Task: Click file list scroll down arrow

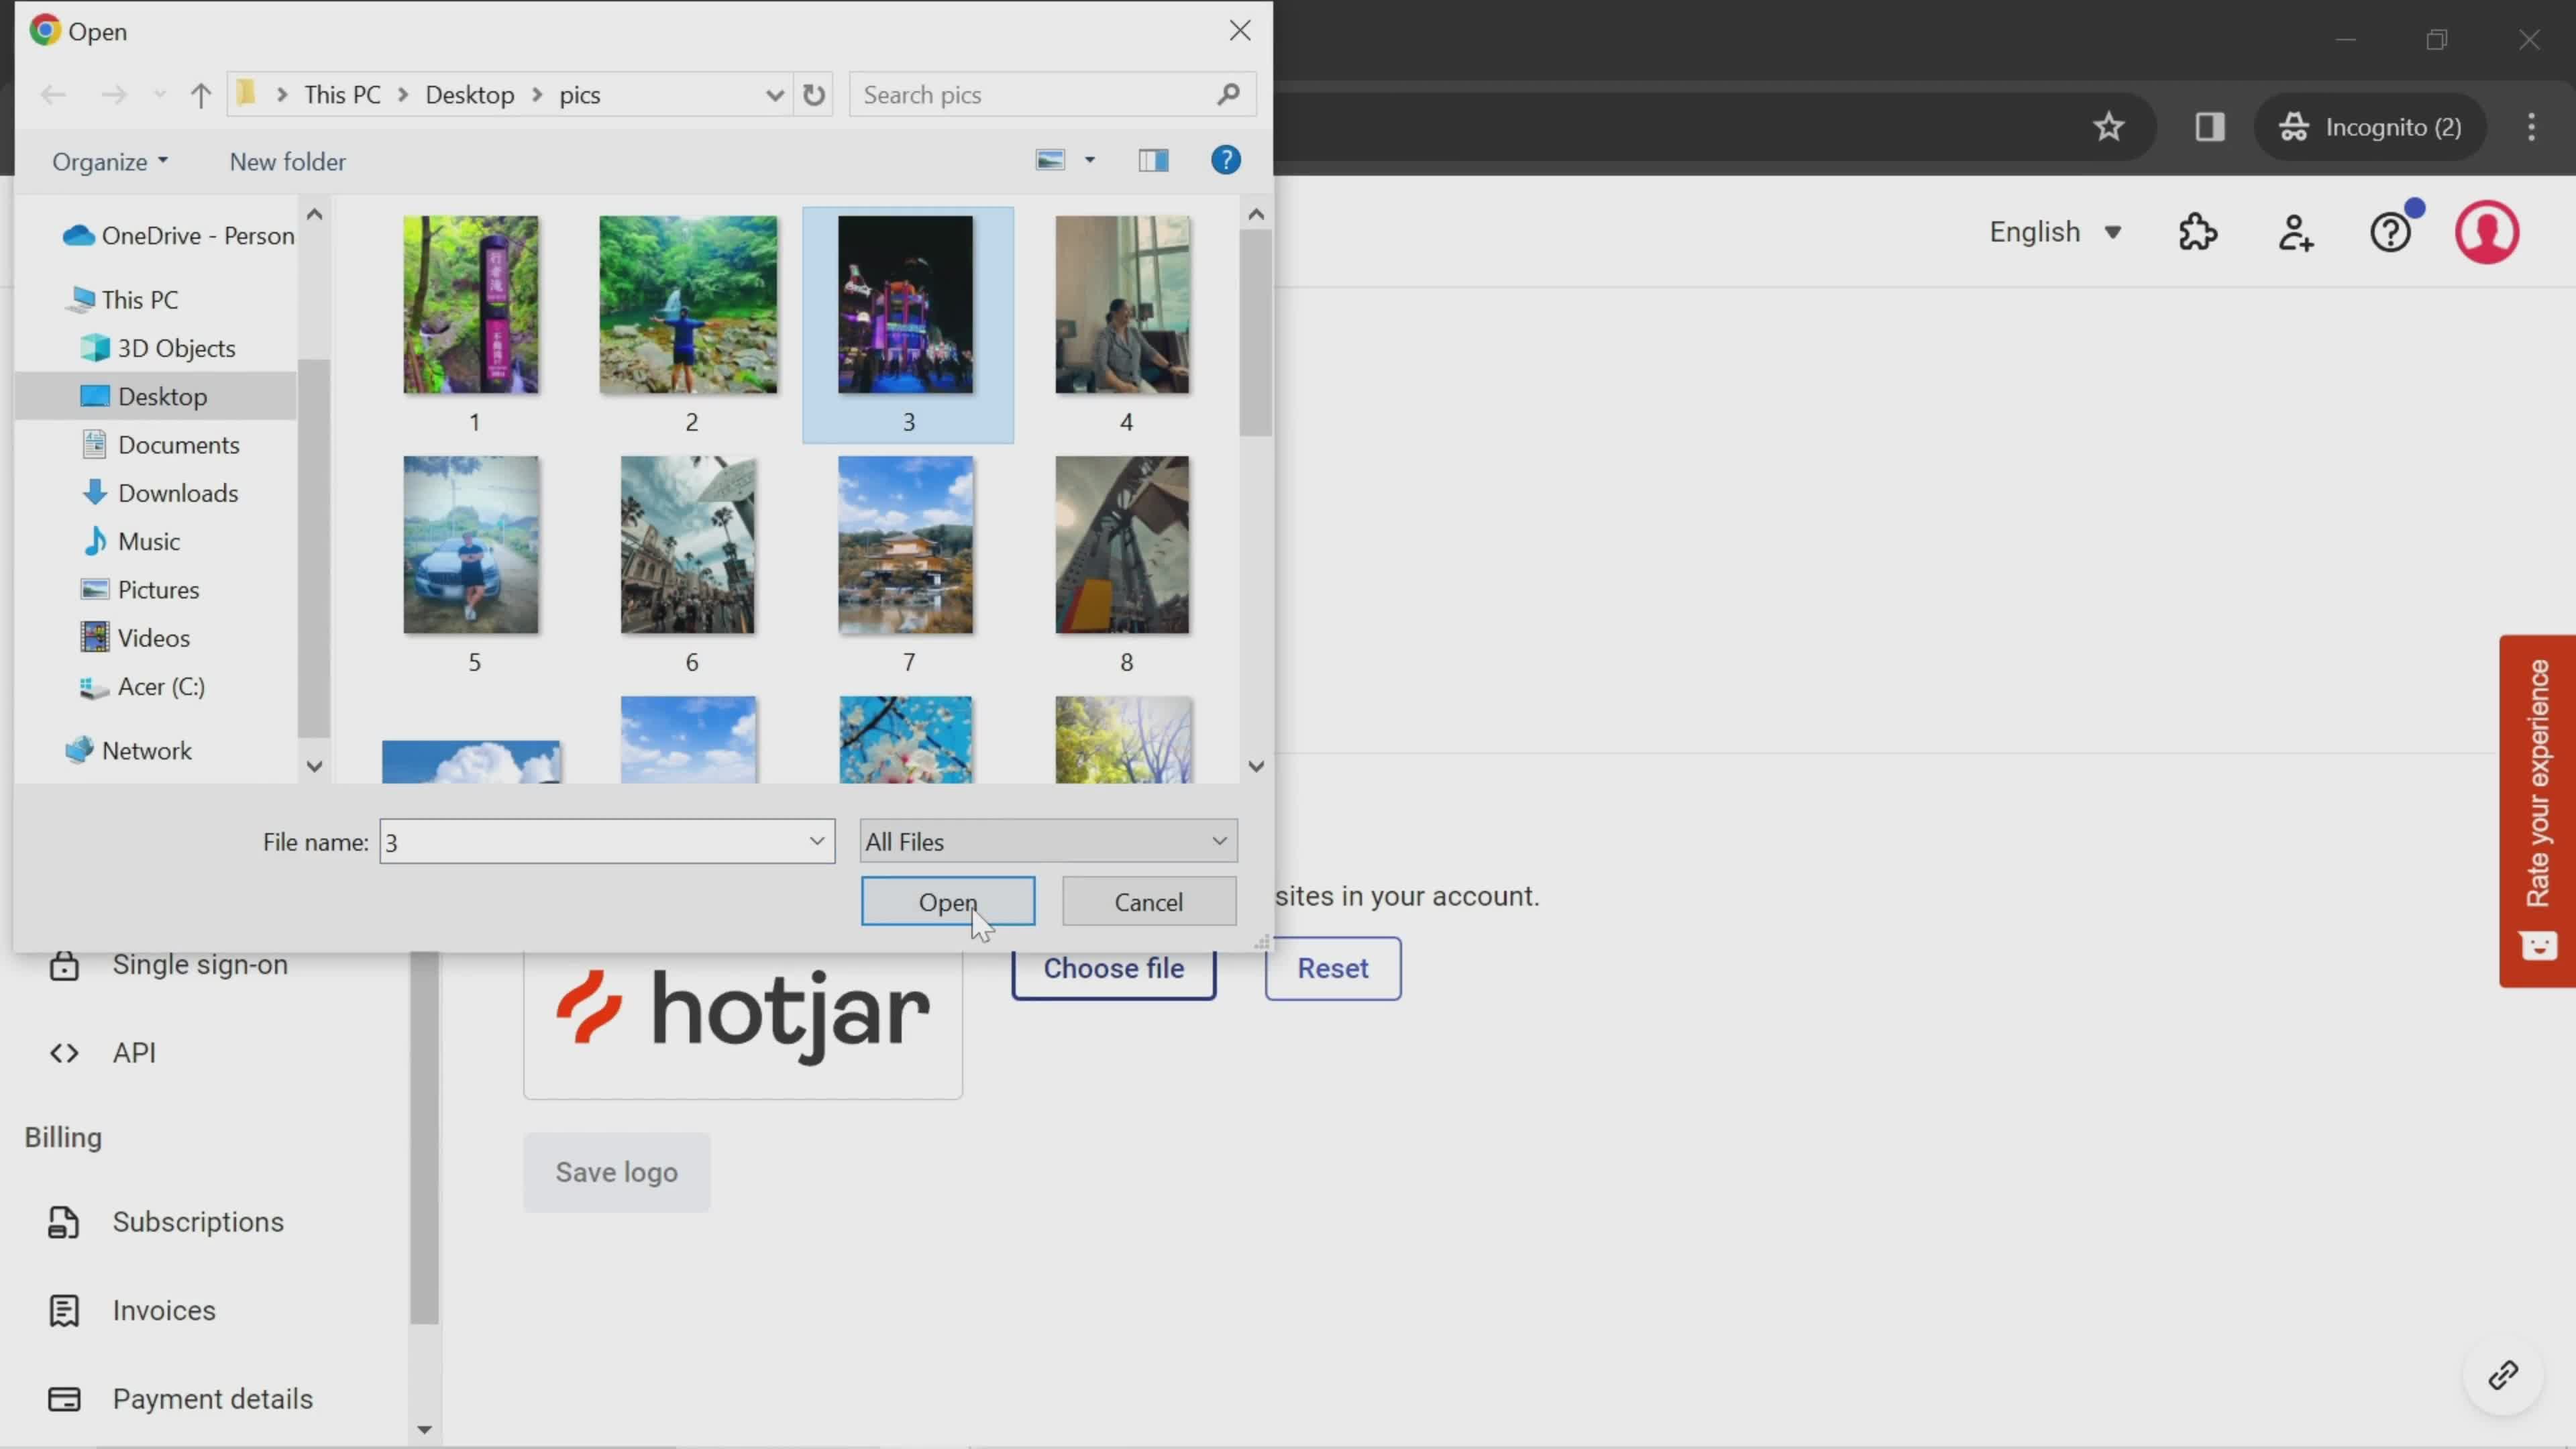Action: tap(1256, 766)
